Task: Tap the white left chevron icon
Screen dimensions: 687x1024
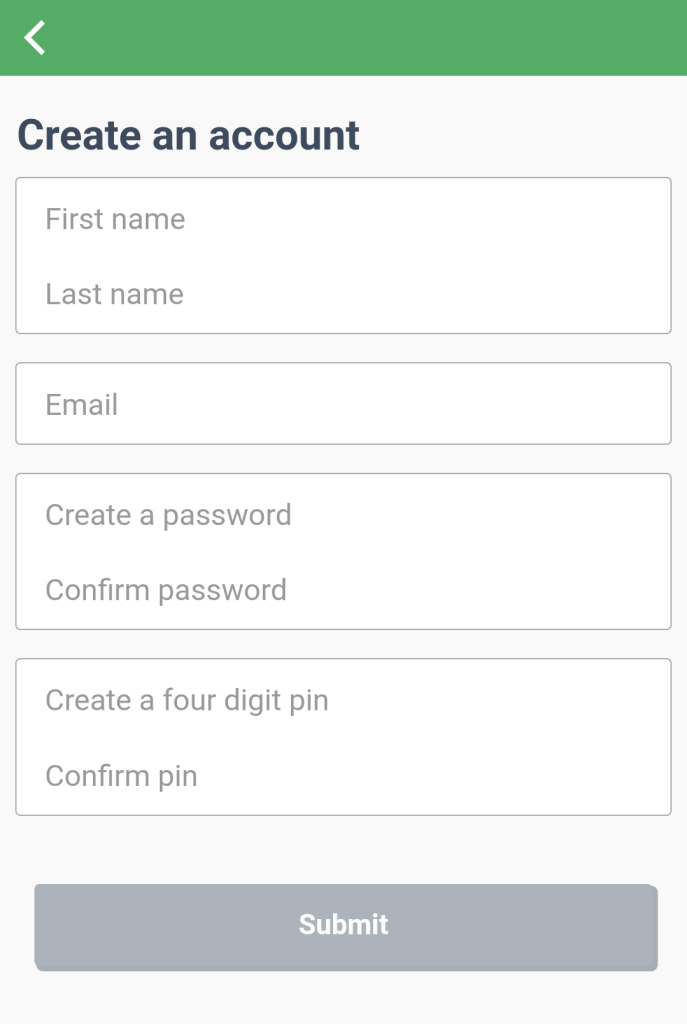Action: (x=36, y=38)
